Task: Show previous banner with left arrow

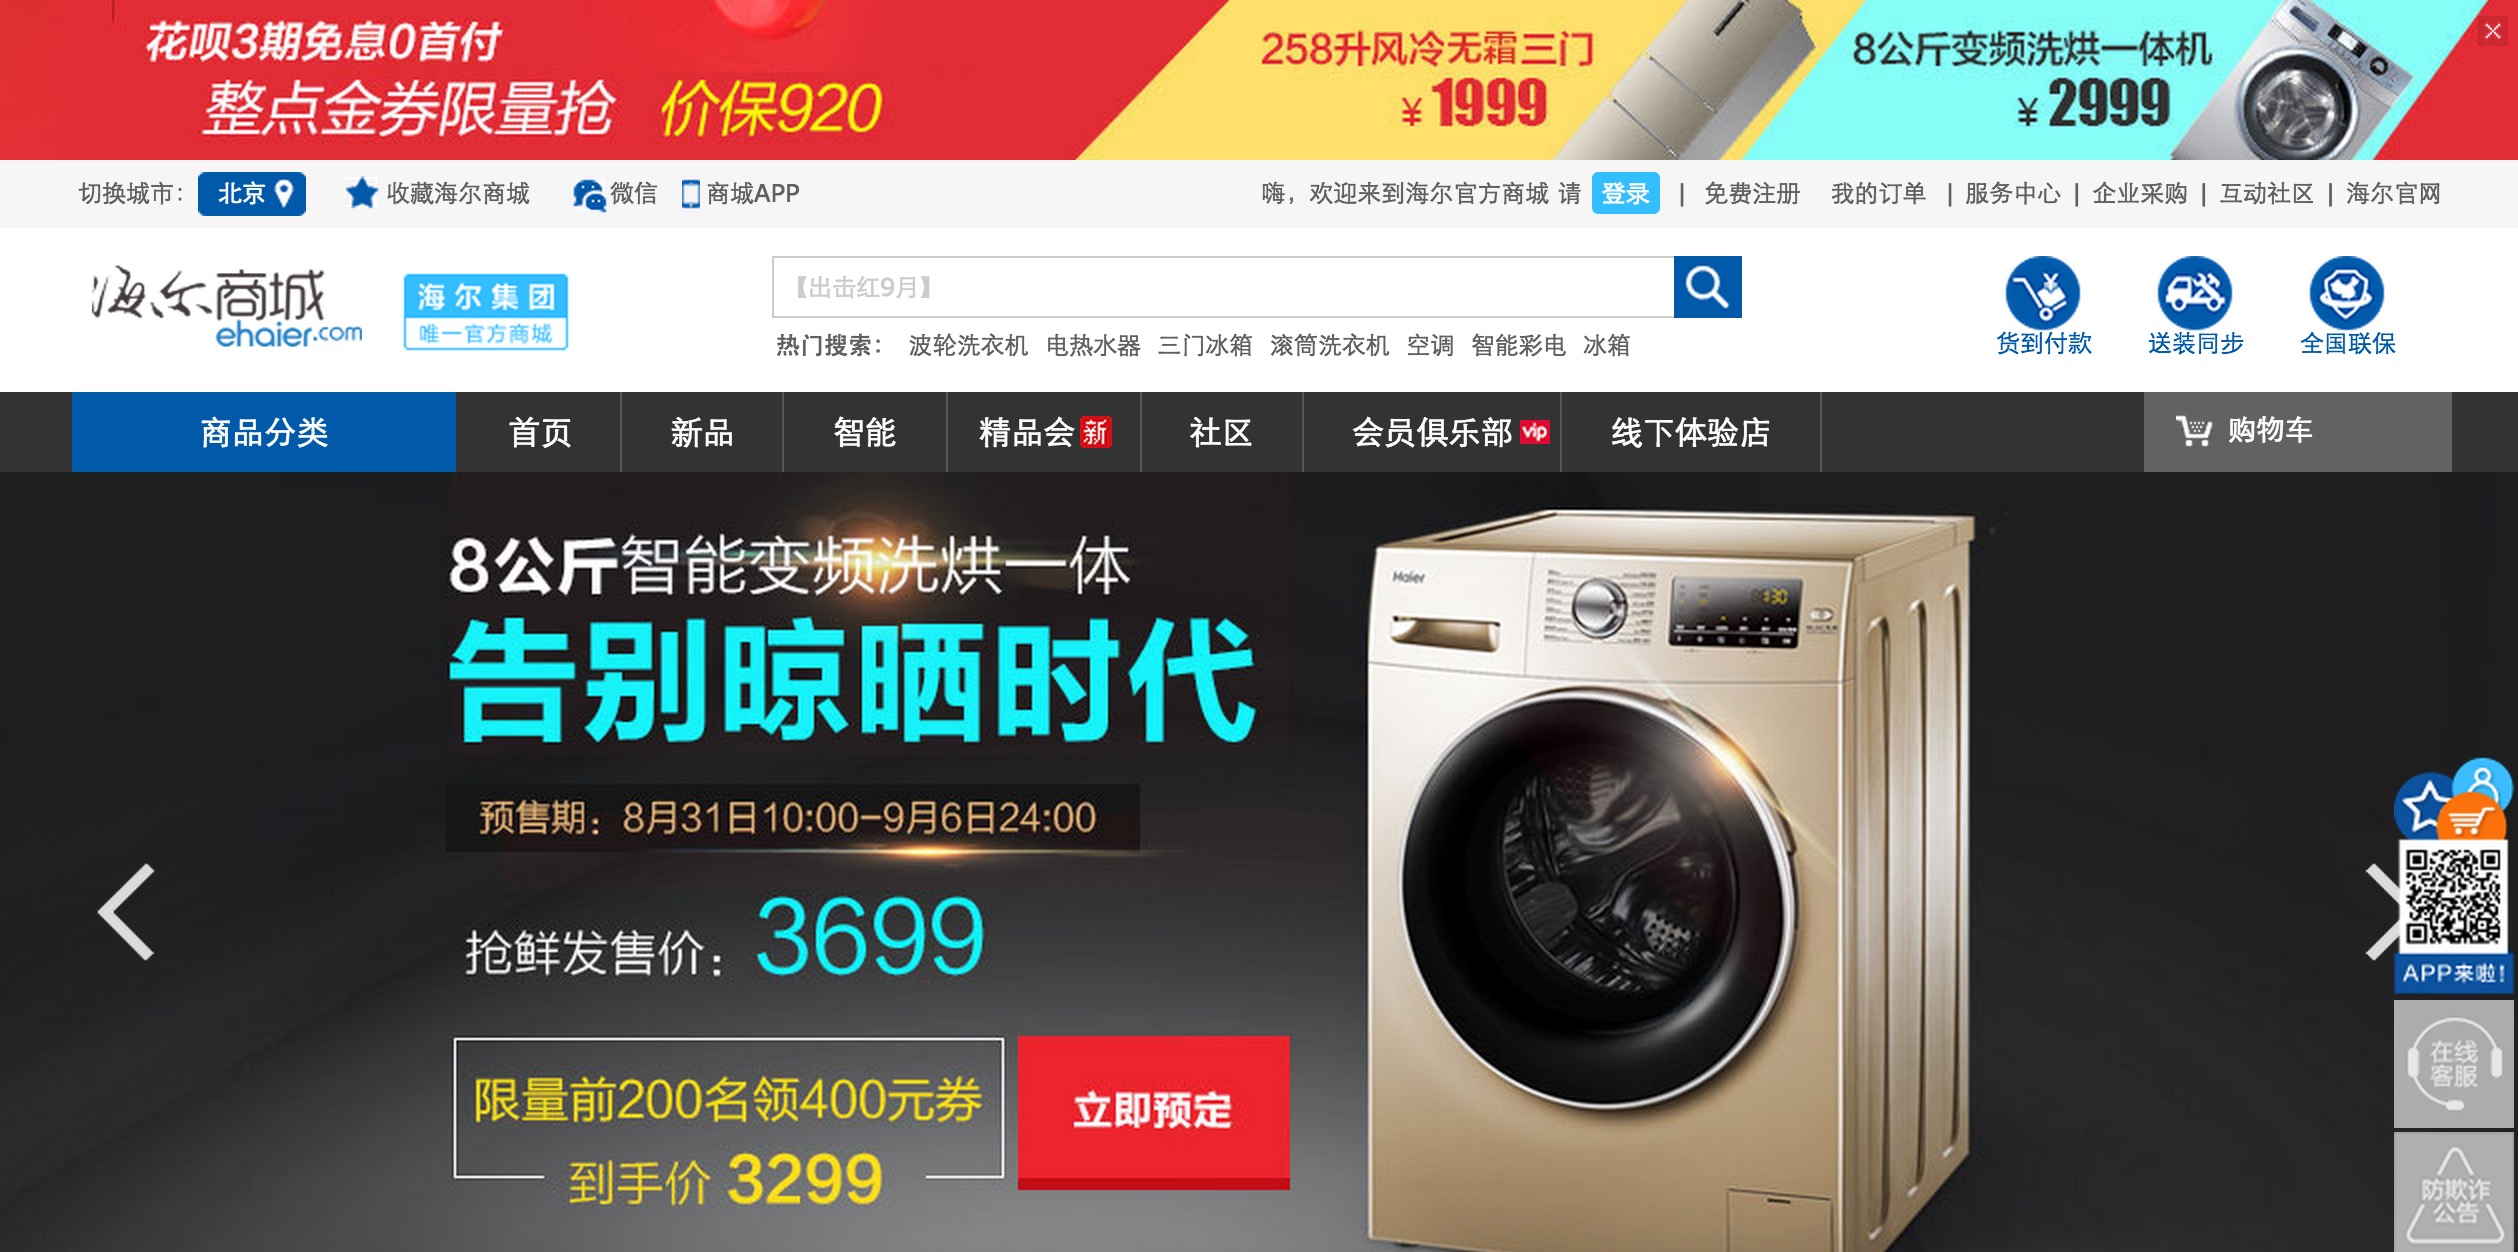Action: click(127, 911)
